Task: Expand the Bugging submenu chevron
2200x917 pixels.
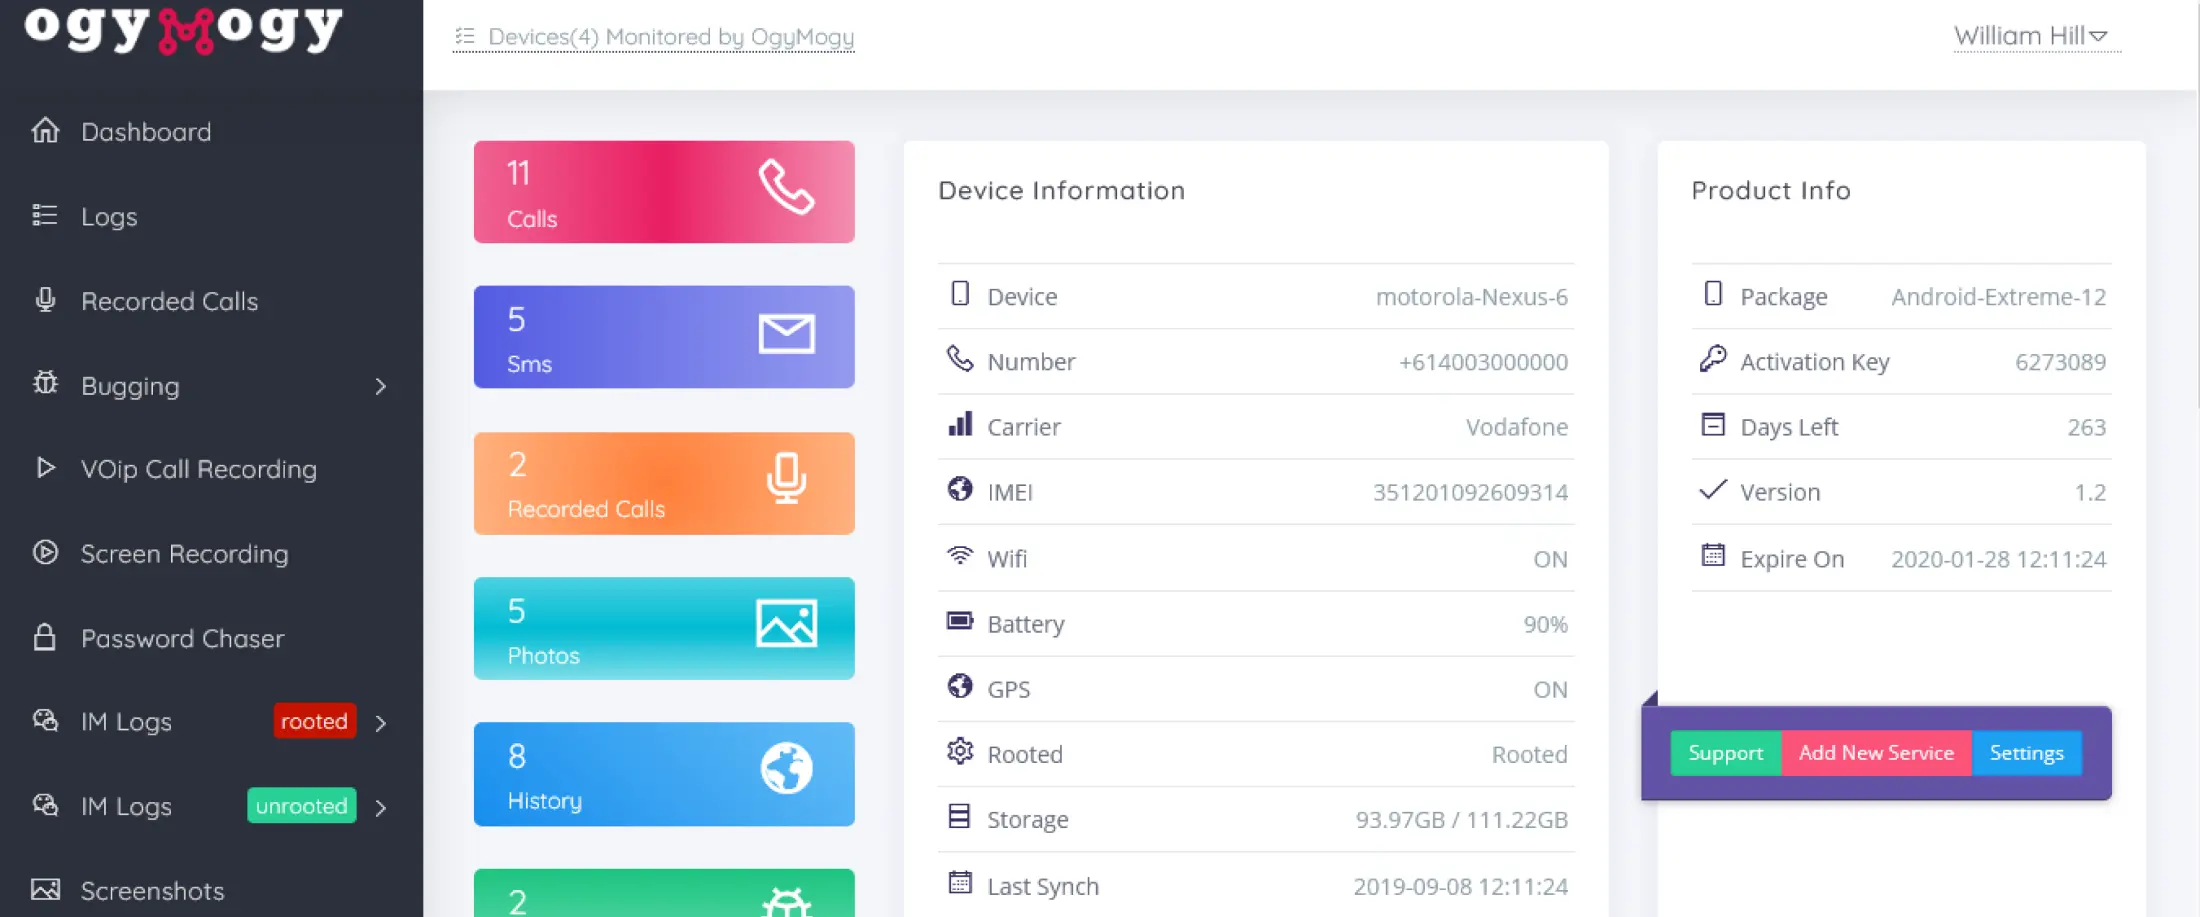Action: click(x=380, y=386)
